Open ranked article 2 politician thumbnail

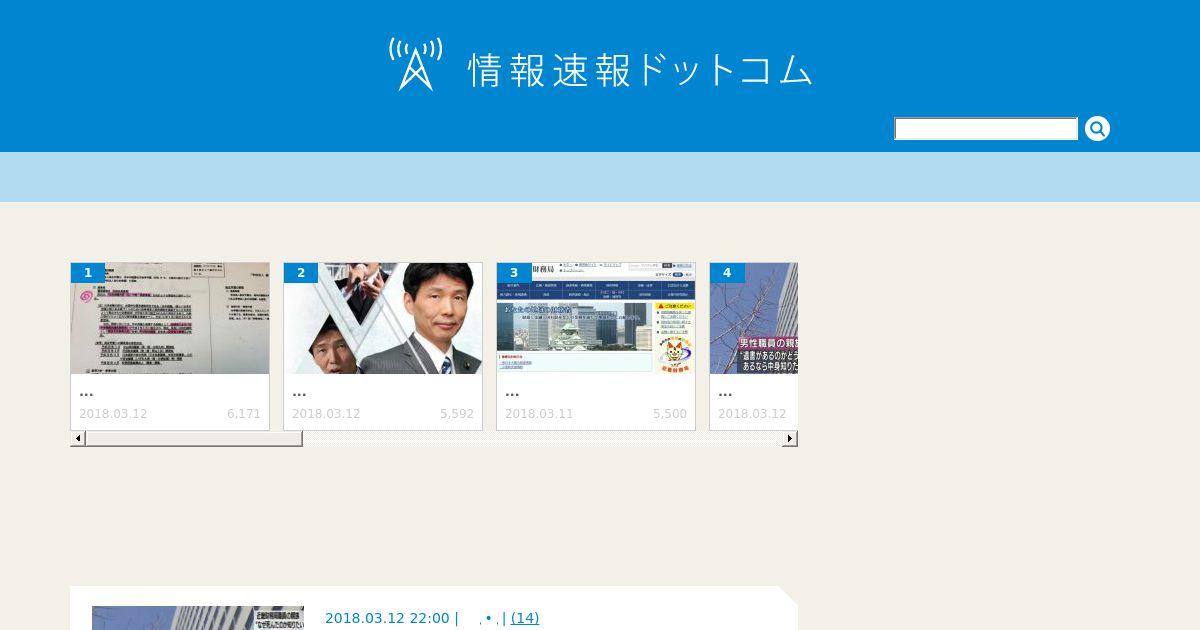(383, 318)
